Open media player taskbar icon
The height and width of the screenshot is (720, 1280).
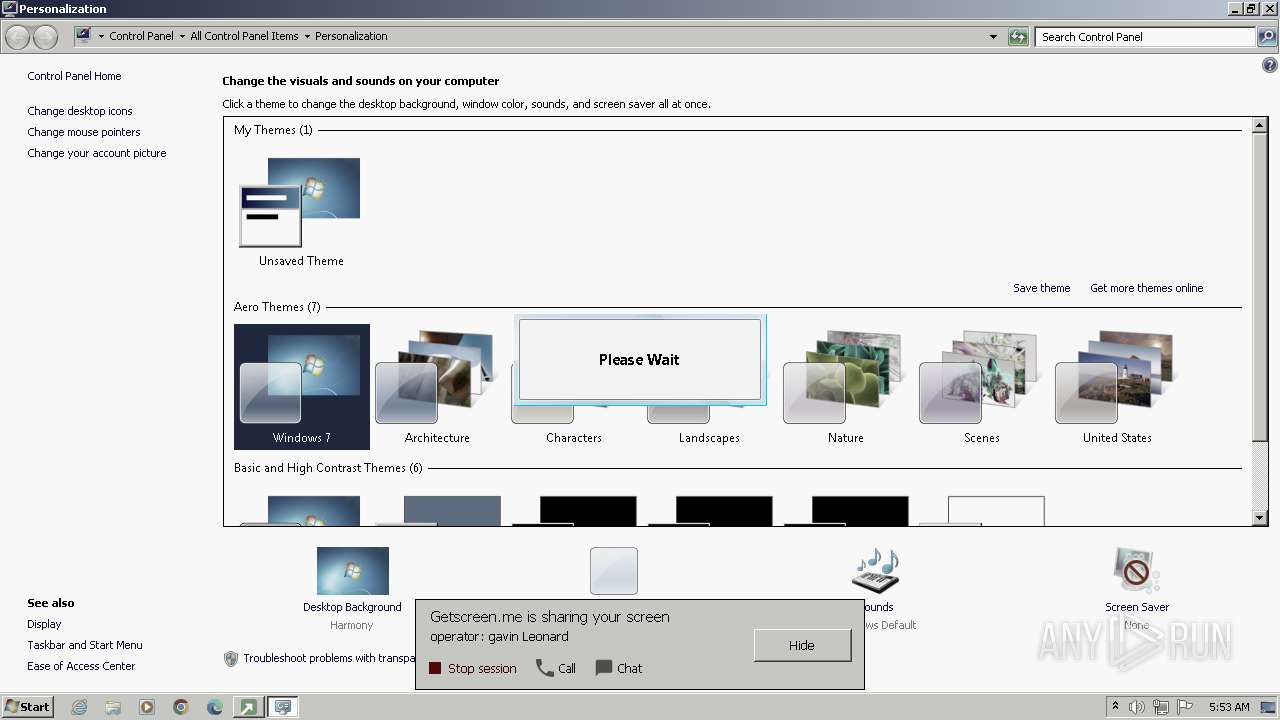point(147,707)
